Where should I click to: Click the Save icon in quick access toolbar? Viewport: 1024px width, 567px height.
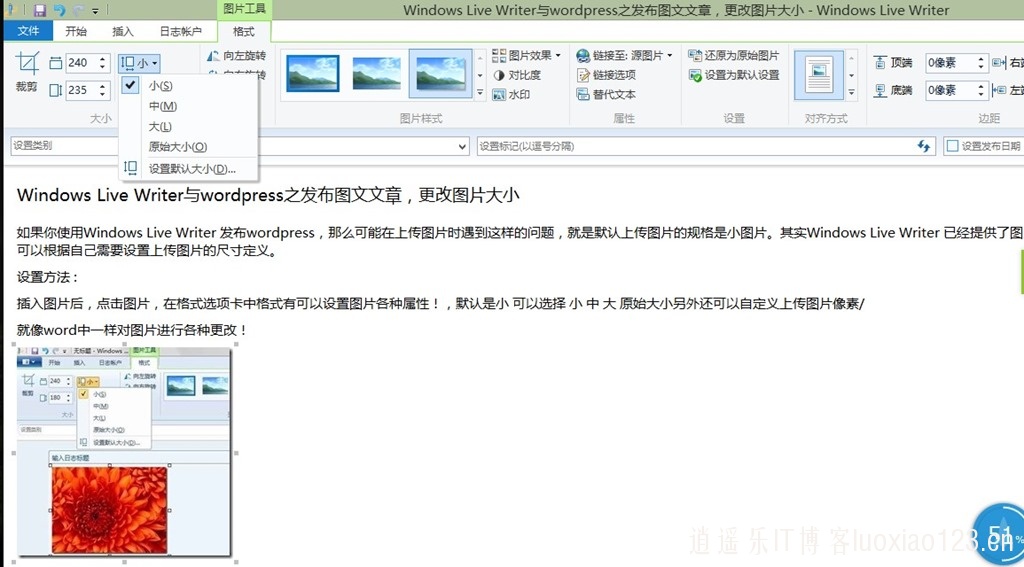(40, 10)
